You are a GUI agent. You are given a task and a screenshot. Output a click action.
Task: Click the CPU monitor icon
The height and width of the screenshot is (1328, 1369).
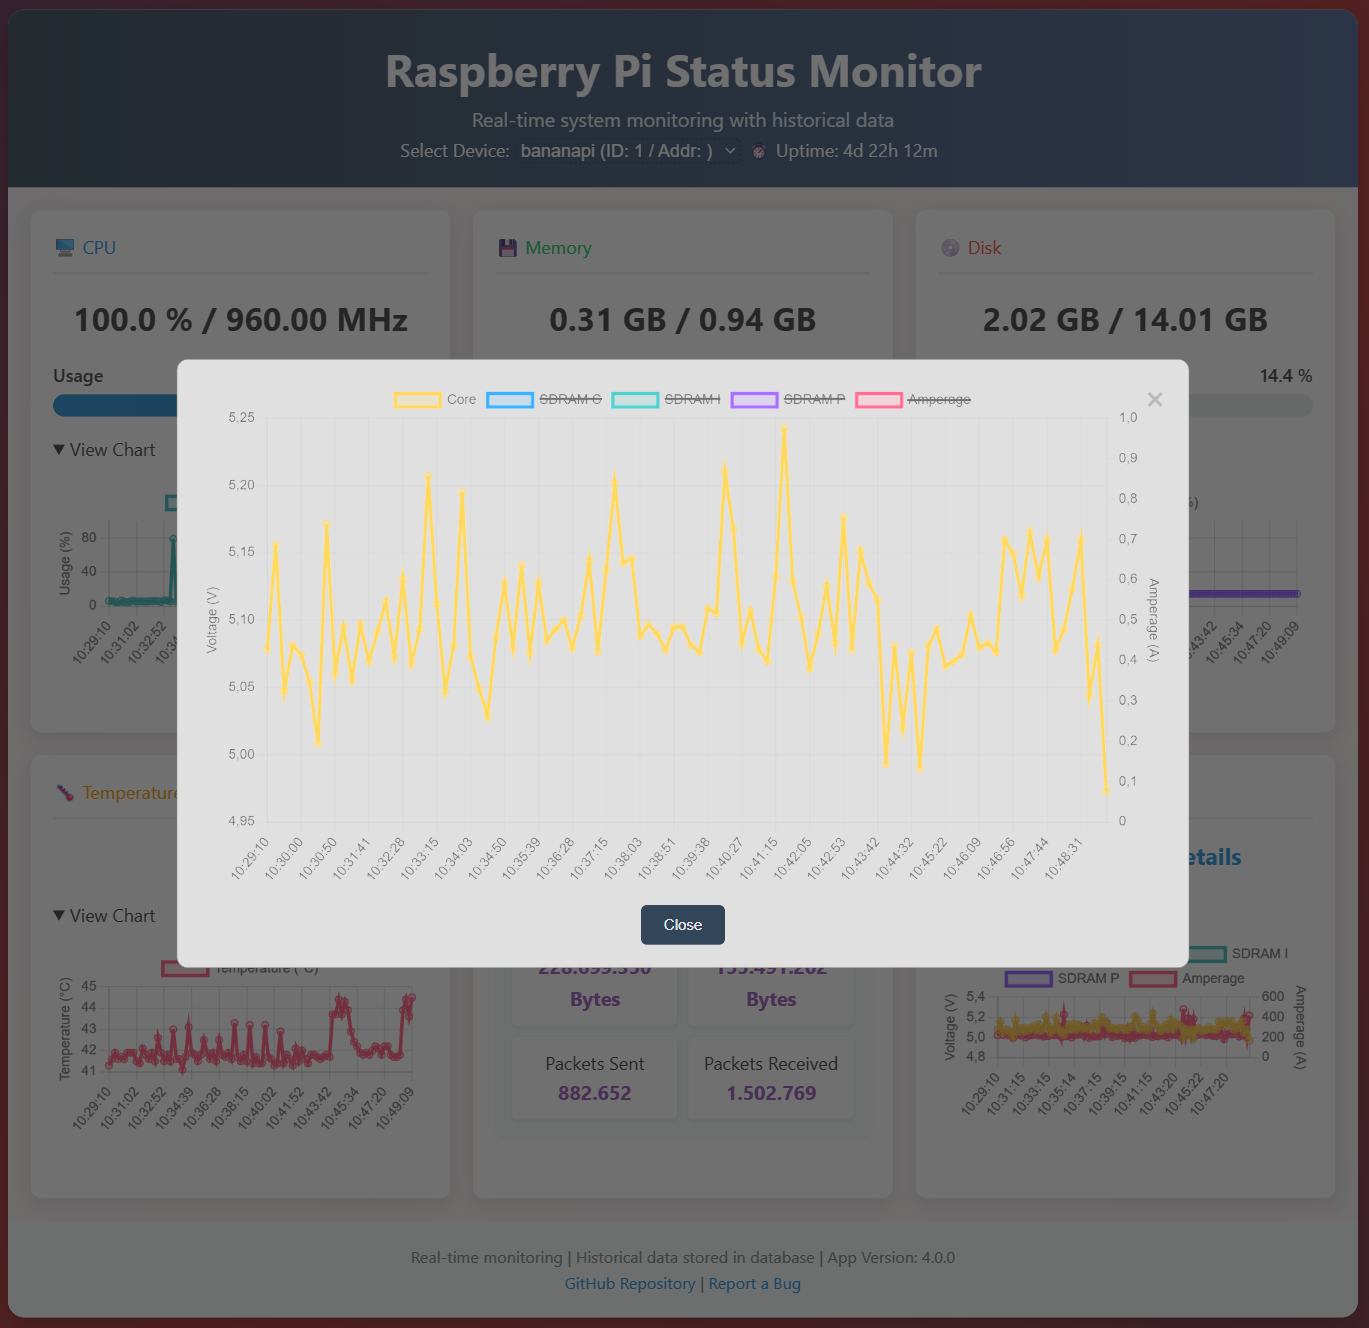pyautogui.click(x=65, y=247)
